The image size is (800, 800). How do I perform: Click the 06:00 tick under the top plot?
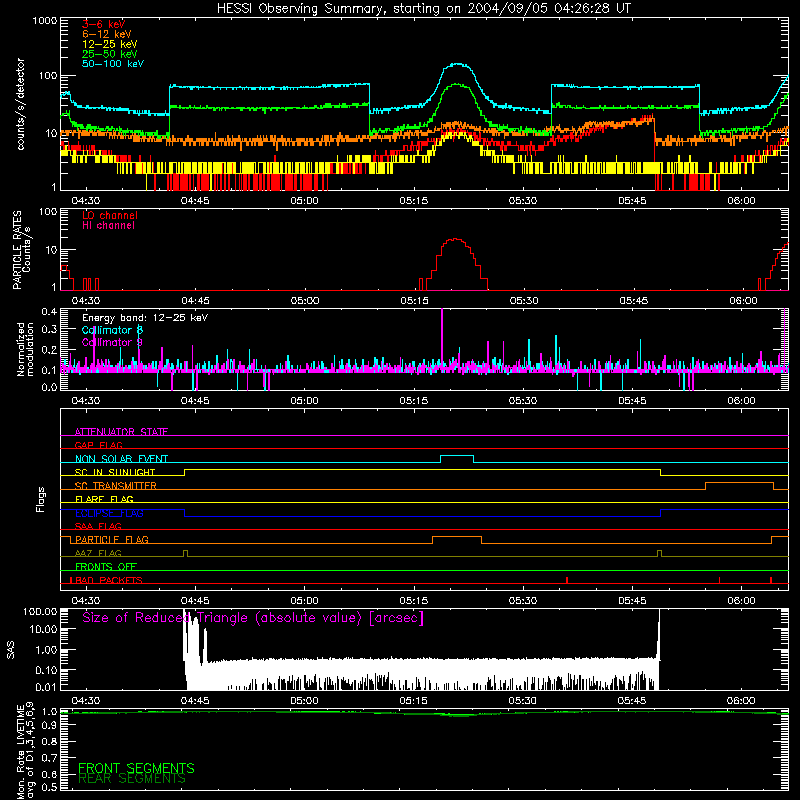click(741, 201)
